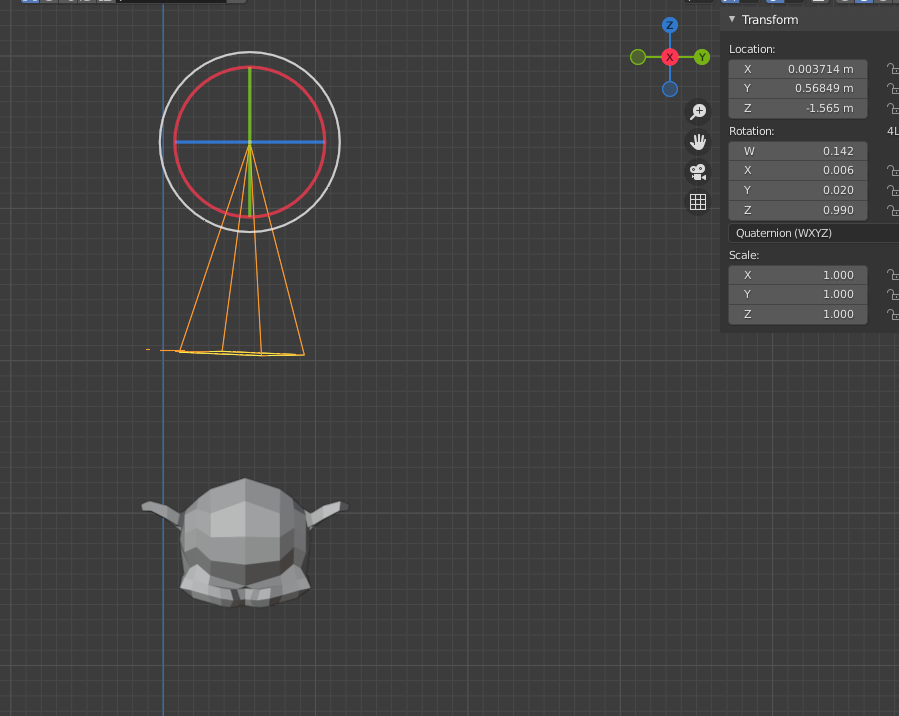899x716 pixels.
Task: Lock the Location Z value
Action: click(x=892, y=108)
